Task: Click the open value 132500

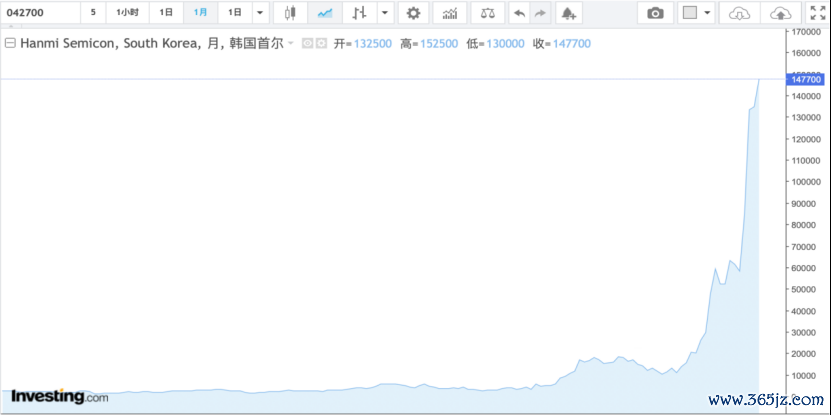Action: pyautogui.click(x=373, y=44)
